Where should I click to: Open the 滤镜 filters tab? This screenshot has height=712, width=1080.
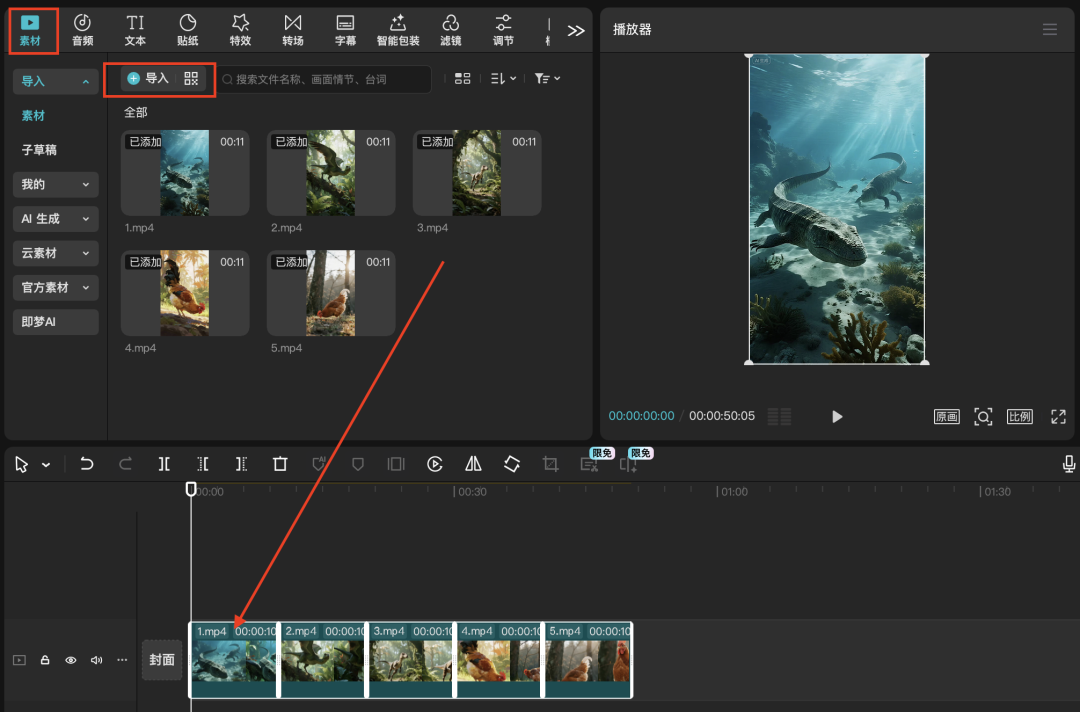tap(450, 30)
